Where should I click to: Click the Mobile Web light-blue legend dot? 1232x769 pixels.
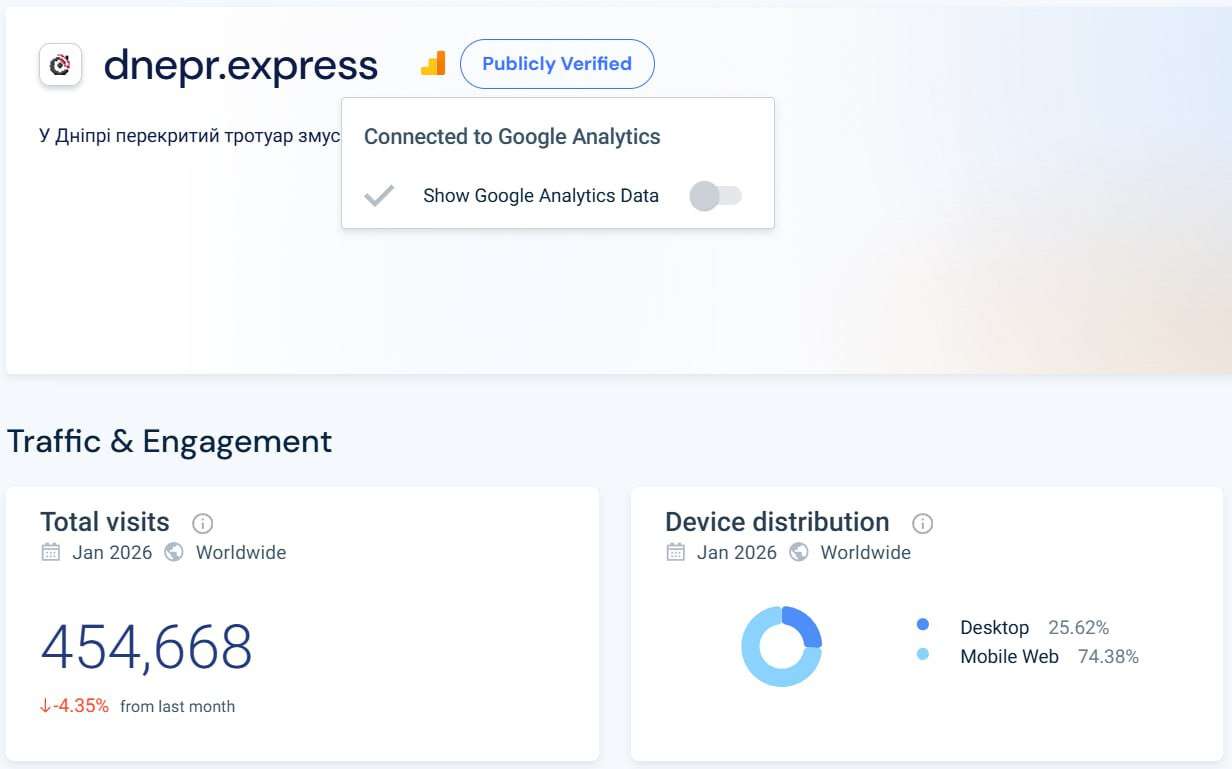(x=922, y=654)
